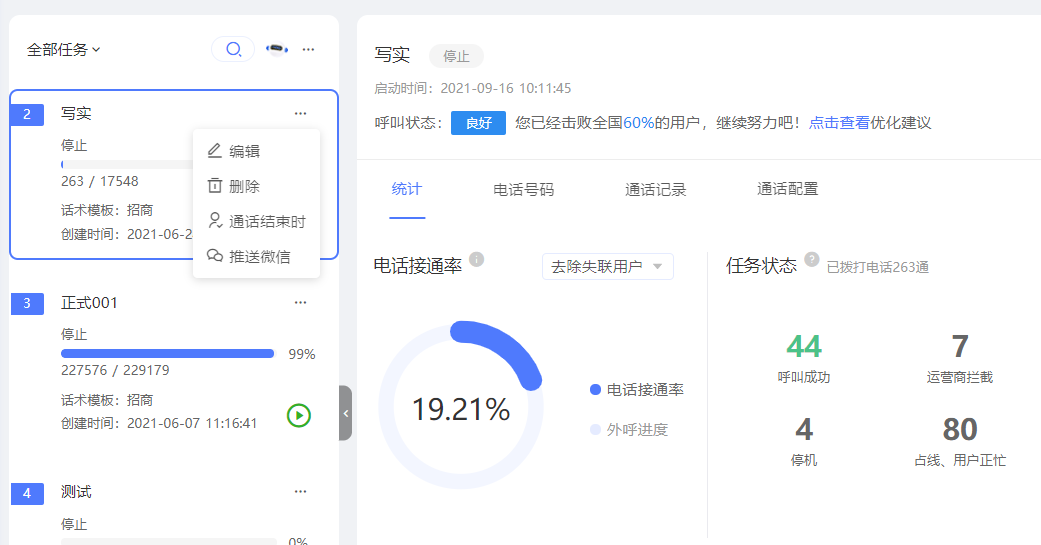Toggle the 电话接通率 chart legend item
The width and height of the screenshot is (1041, 545).
[x=637, y=390]
